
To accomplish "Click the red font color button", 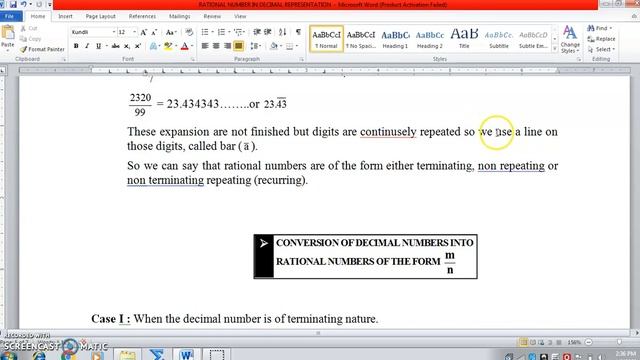I will (184, 46).
